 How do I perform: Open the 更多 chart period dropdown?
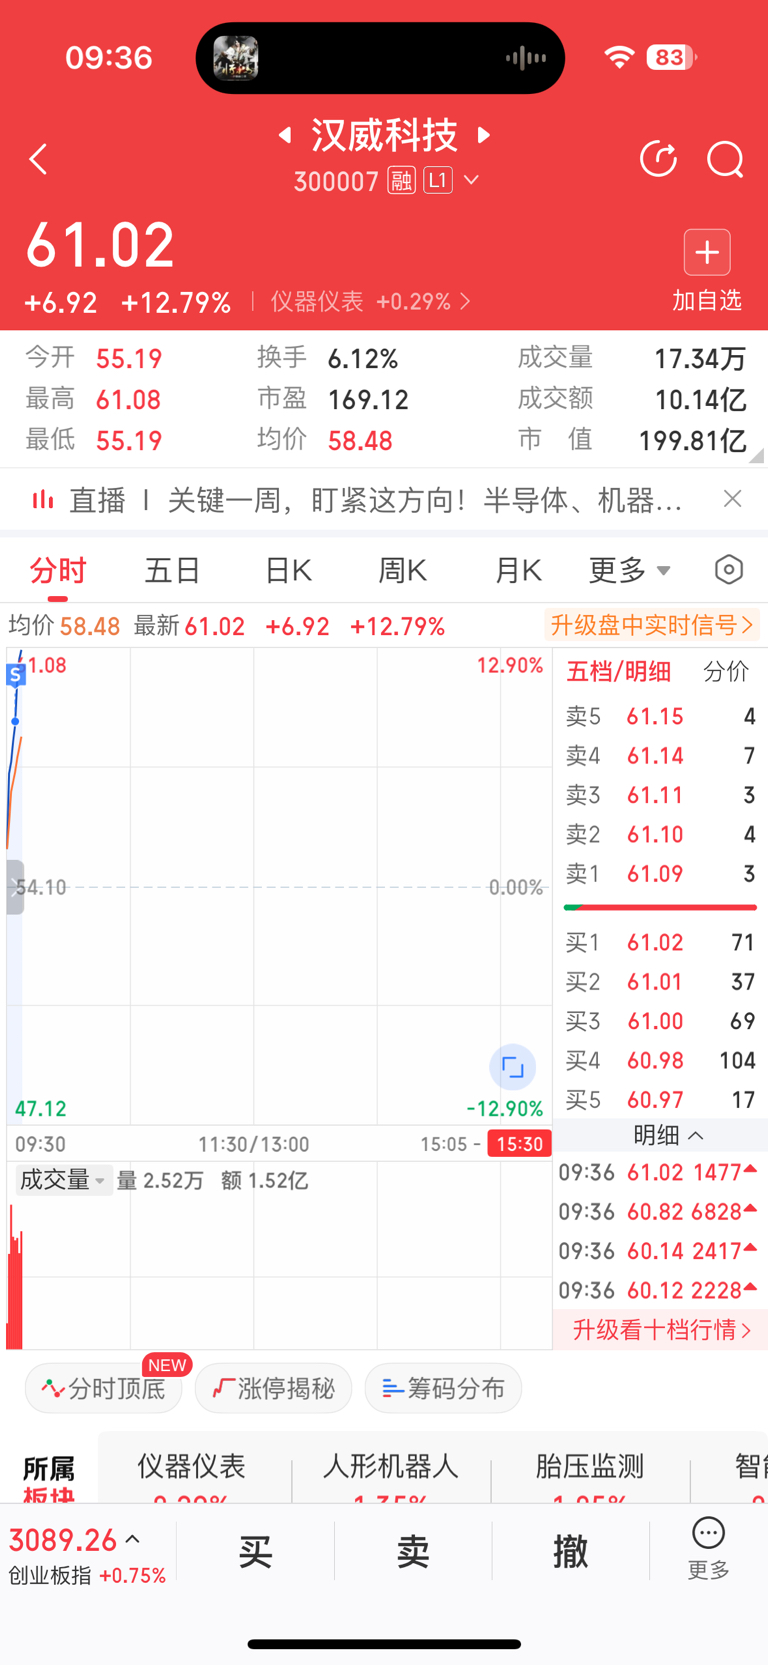pos(630,571)
